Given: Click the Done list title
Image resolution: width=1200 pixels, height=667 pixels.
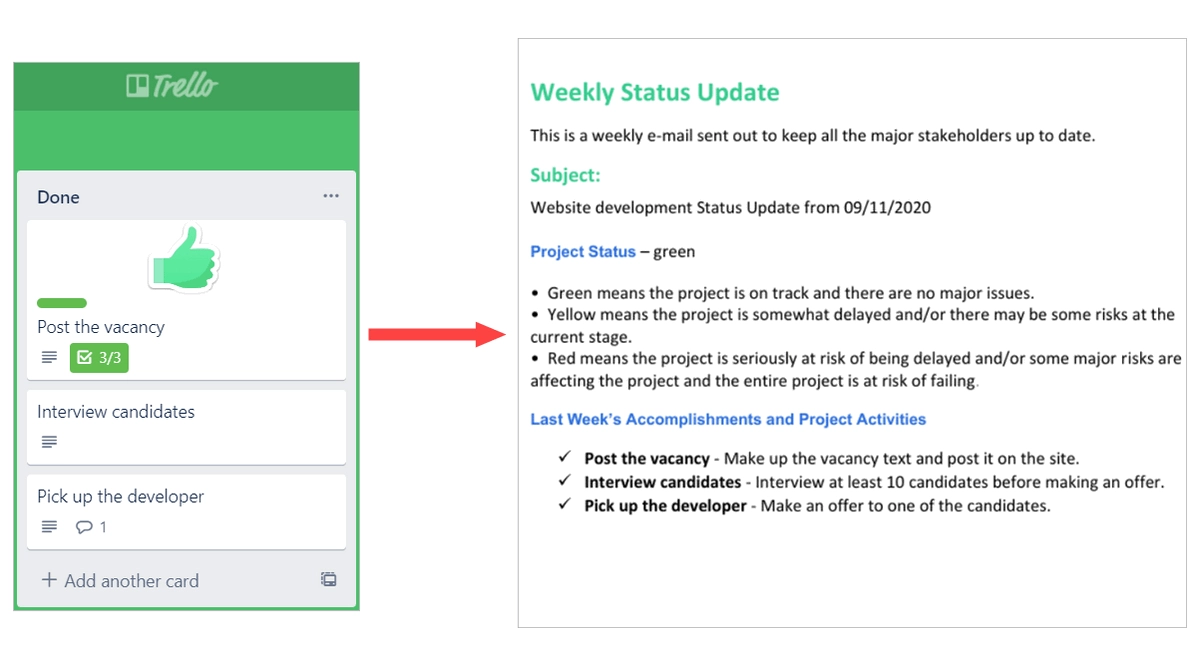Looking at the screenshot, I should pyautogui.click(x=58, y=197).
